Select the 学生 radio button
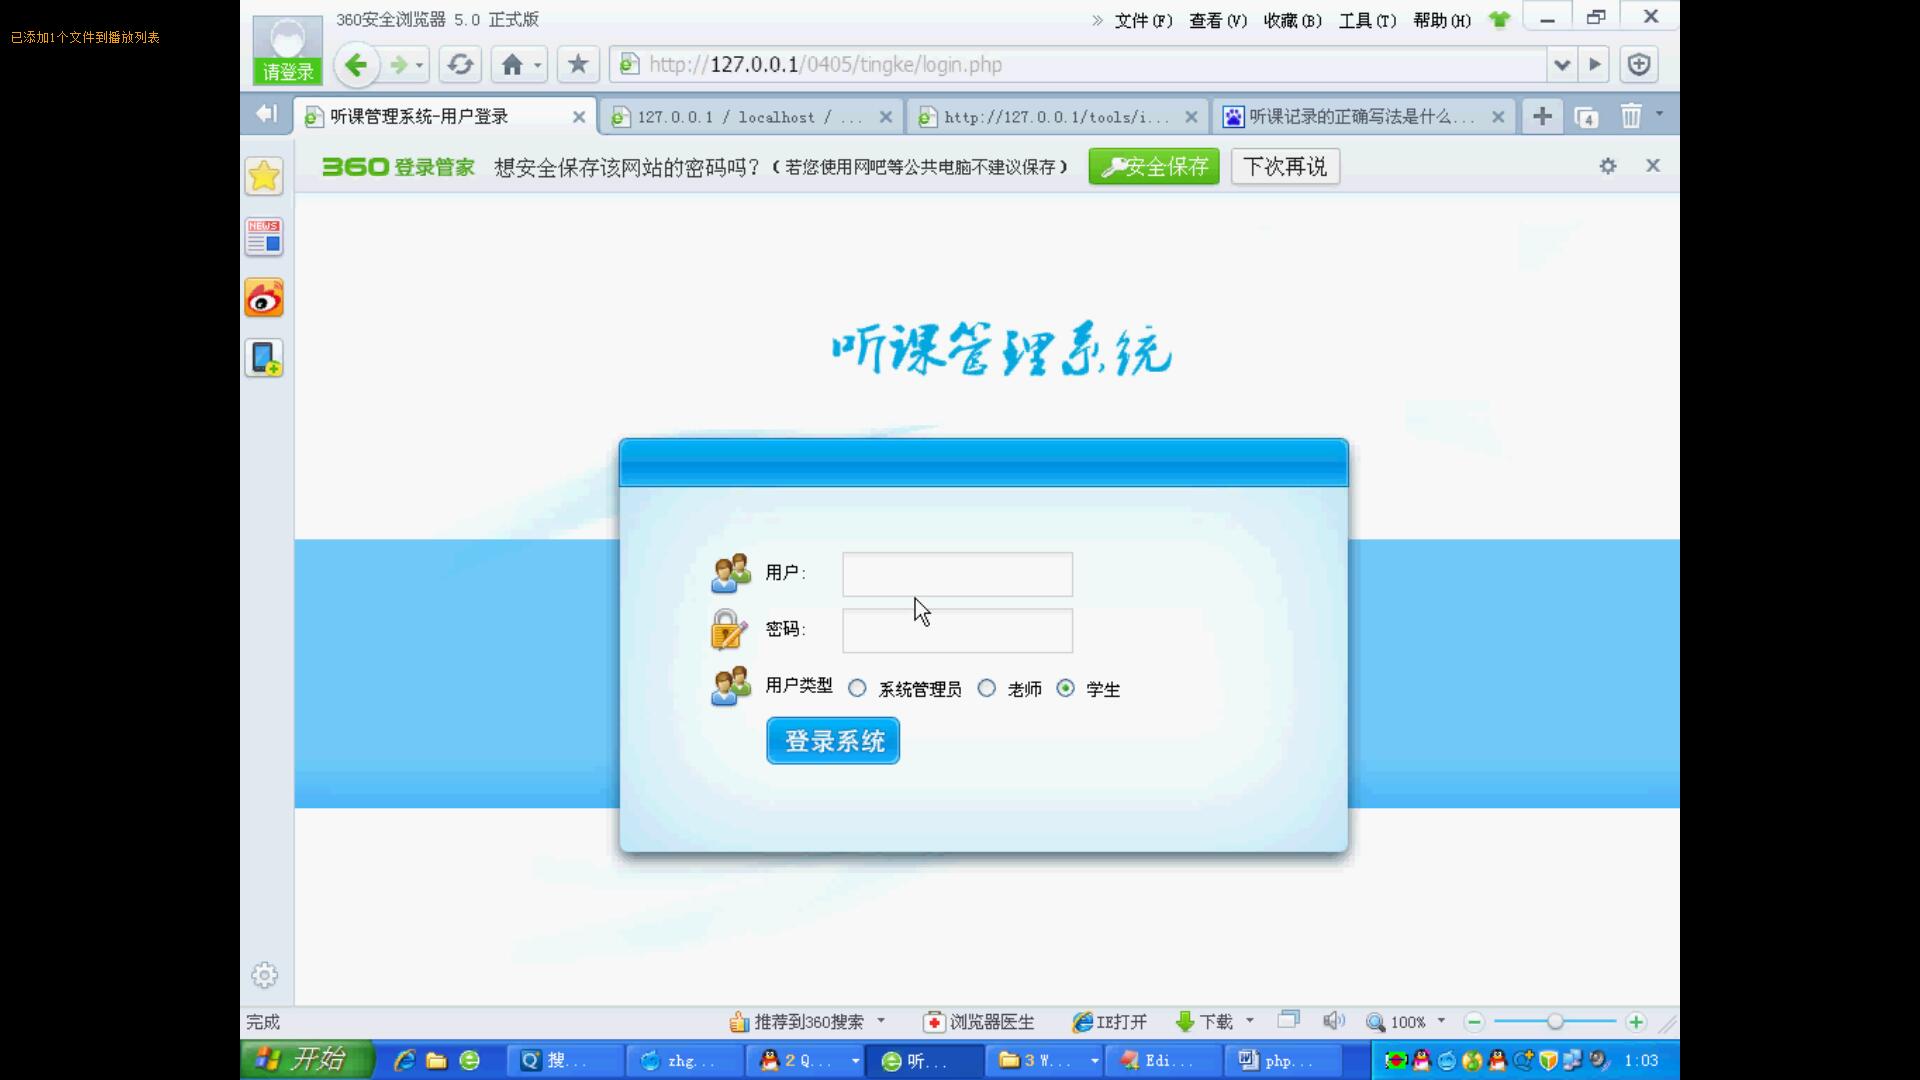Viewport: 1920px width, 1080px height. 1066,688
